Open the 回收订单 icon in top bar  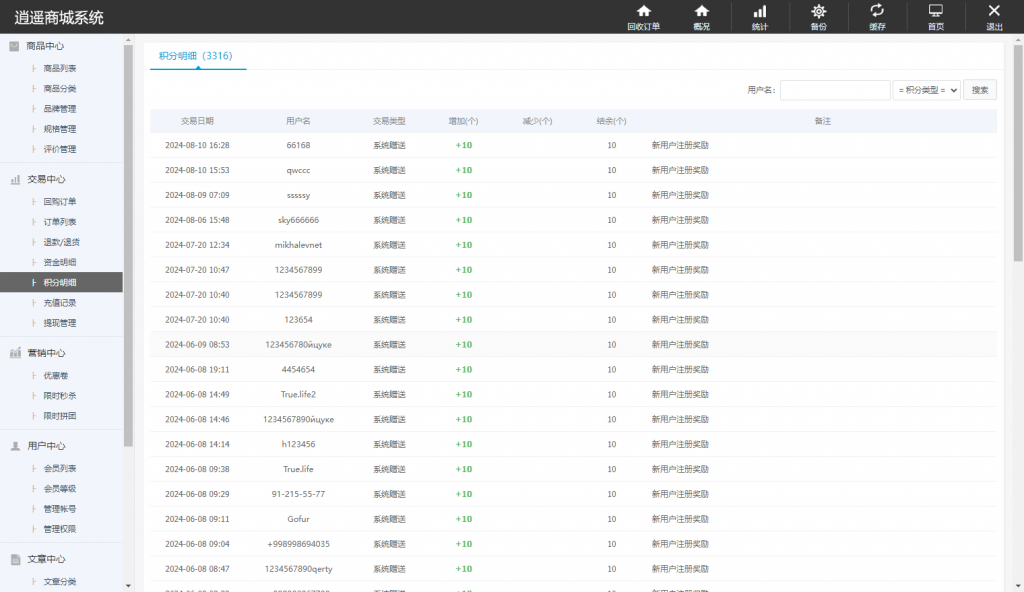point(643,11)
